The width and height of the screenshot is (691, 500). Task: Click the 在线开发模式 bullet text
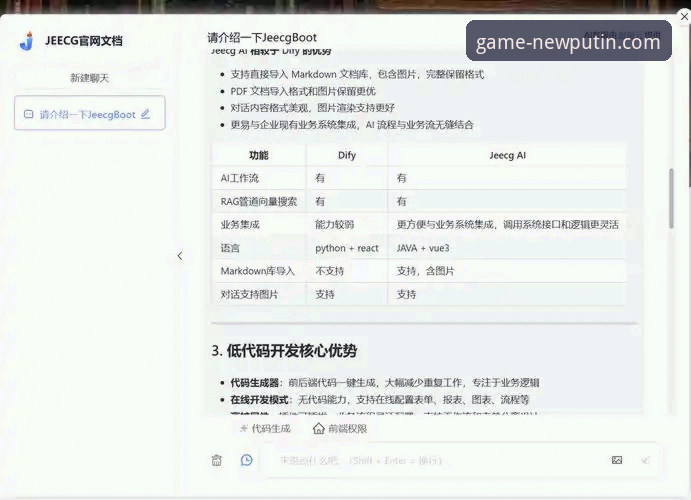point(379,400)
